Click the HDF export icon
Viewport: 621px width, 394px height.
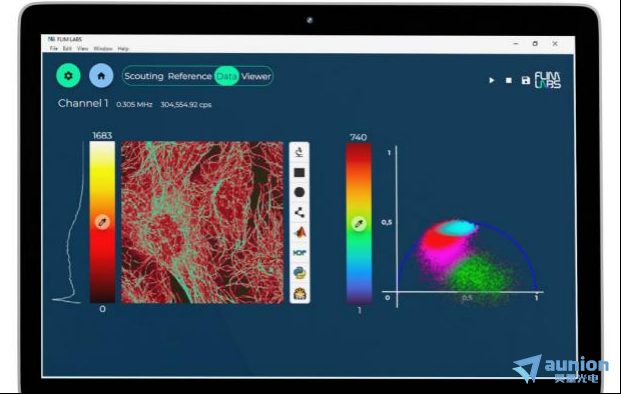300,252
